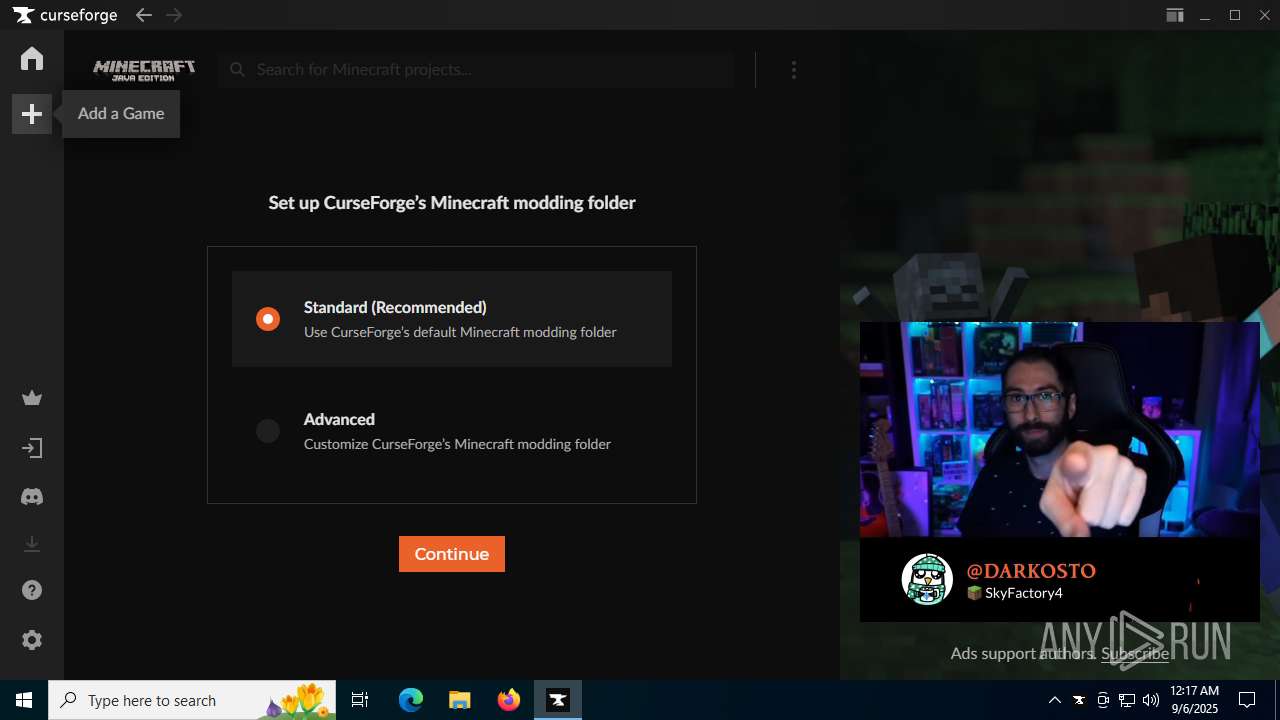Click the window layout icon in title bar
This screenshot has height=720, width=1280.
point(1175,15)
